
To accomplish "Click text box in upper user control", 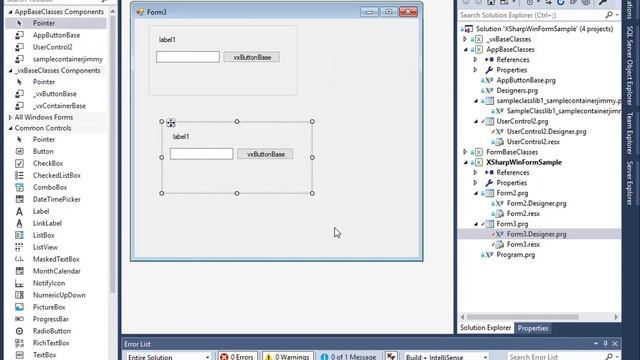I will (188, 57).
